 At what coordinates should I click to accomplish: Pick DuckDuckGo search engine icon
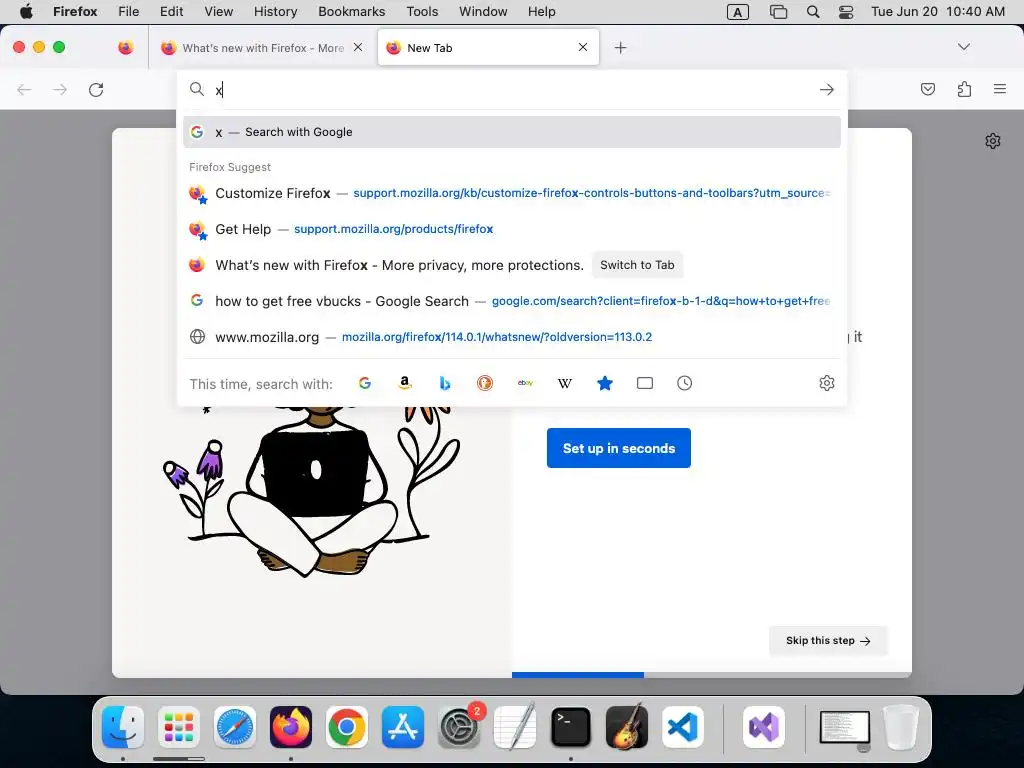(x=485, y=383)
